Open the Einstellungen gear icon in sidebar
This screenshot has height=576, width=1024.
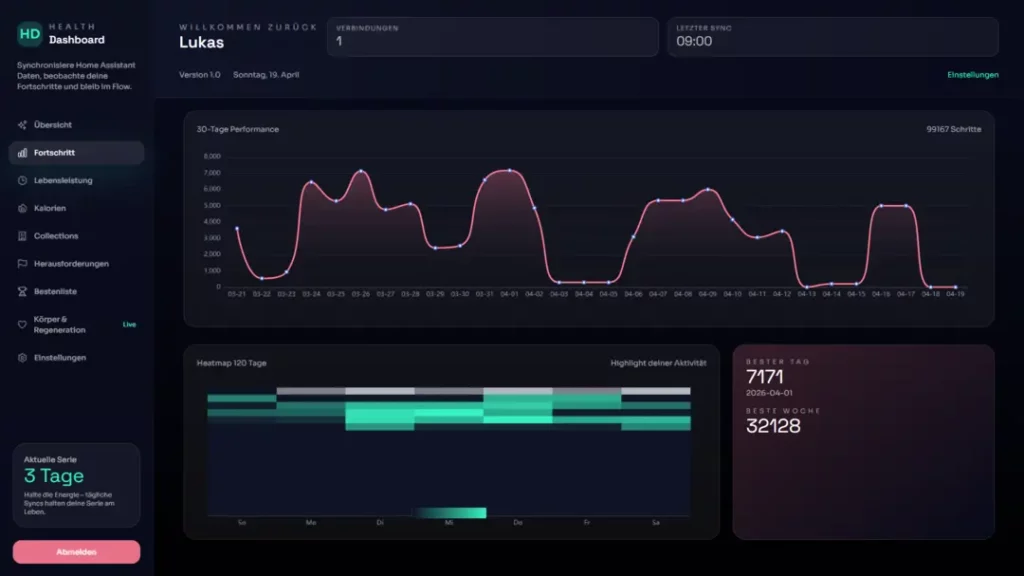coord(22,357)
